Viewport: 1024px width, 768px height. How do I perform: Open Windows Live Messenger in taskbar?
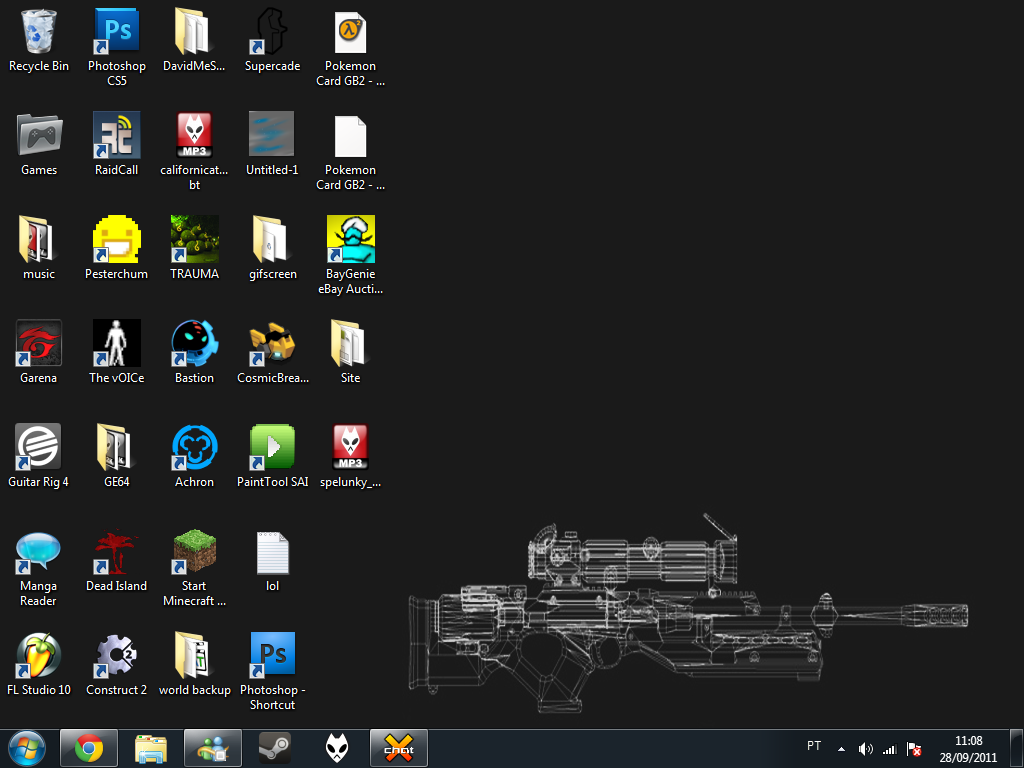[213, 748]
